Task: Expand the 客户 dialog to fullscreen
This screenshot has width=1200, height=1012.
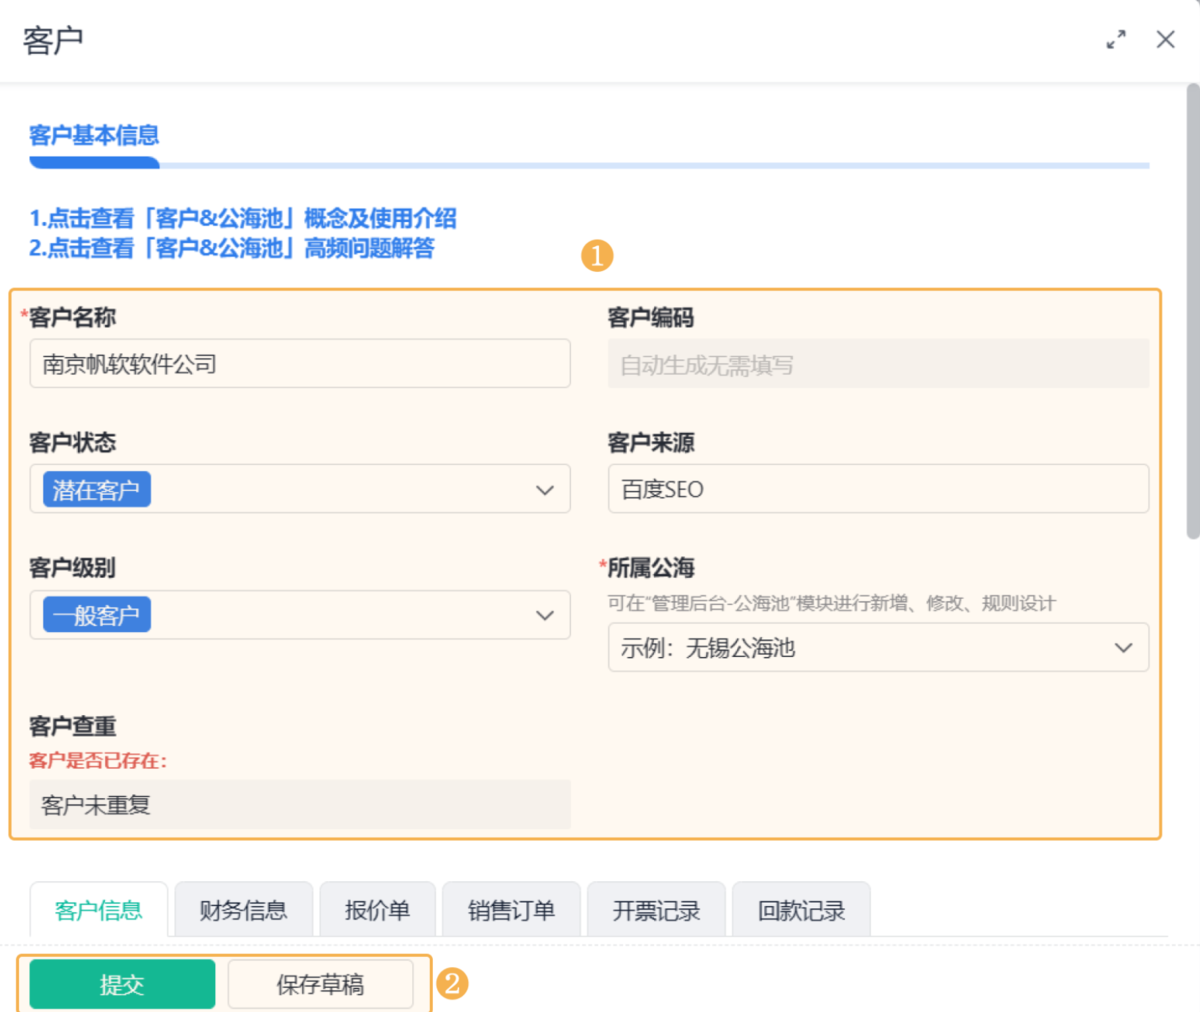Action: (x=1116, y=40)
